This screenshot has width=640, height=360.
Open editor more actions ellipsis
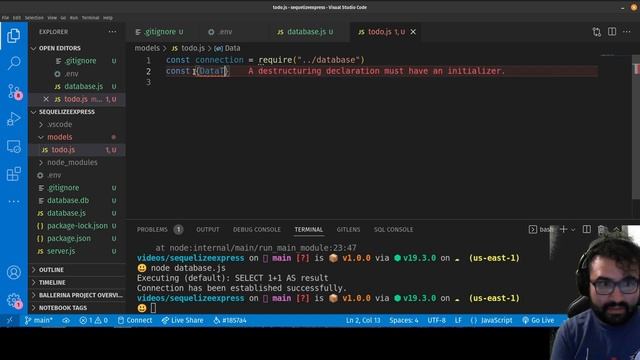click(x=627, y=31)
